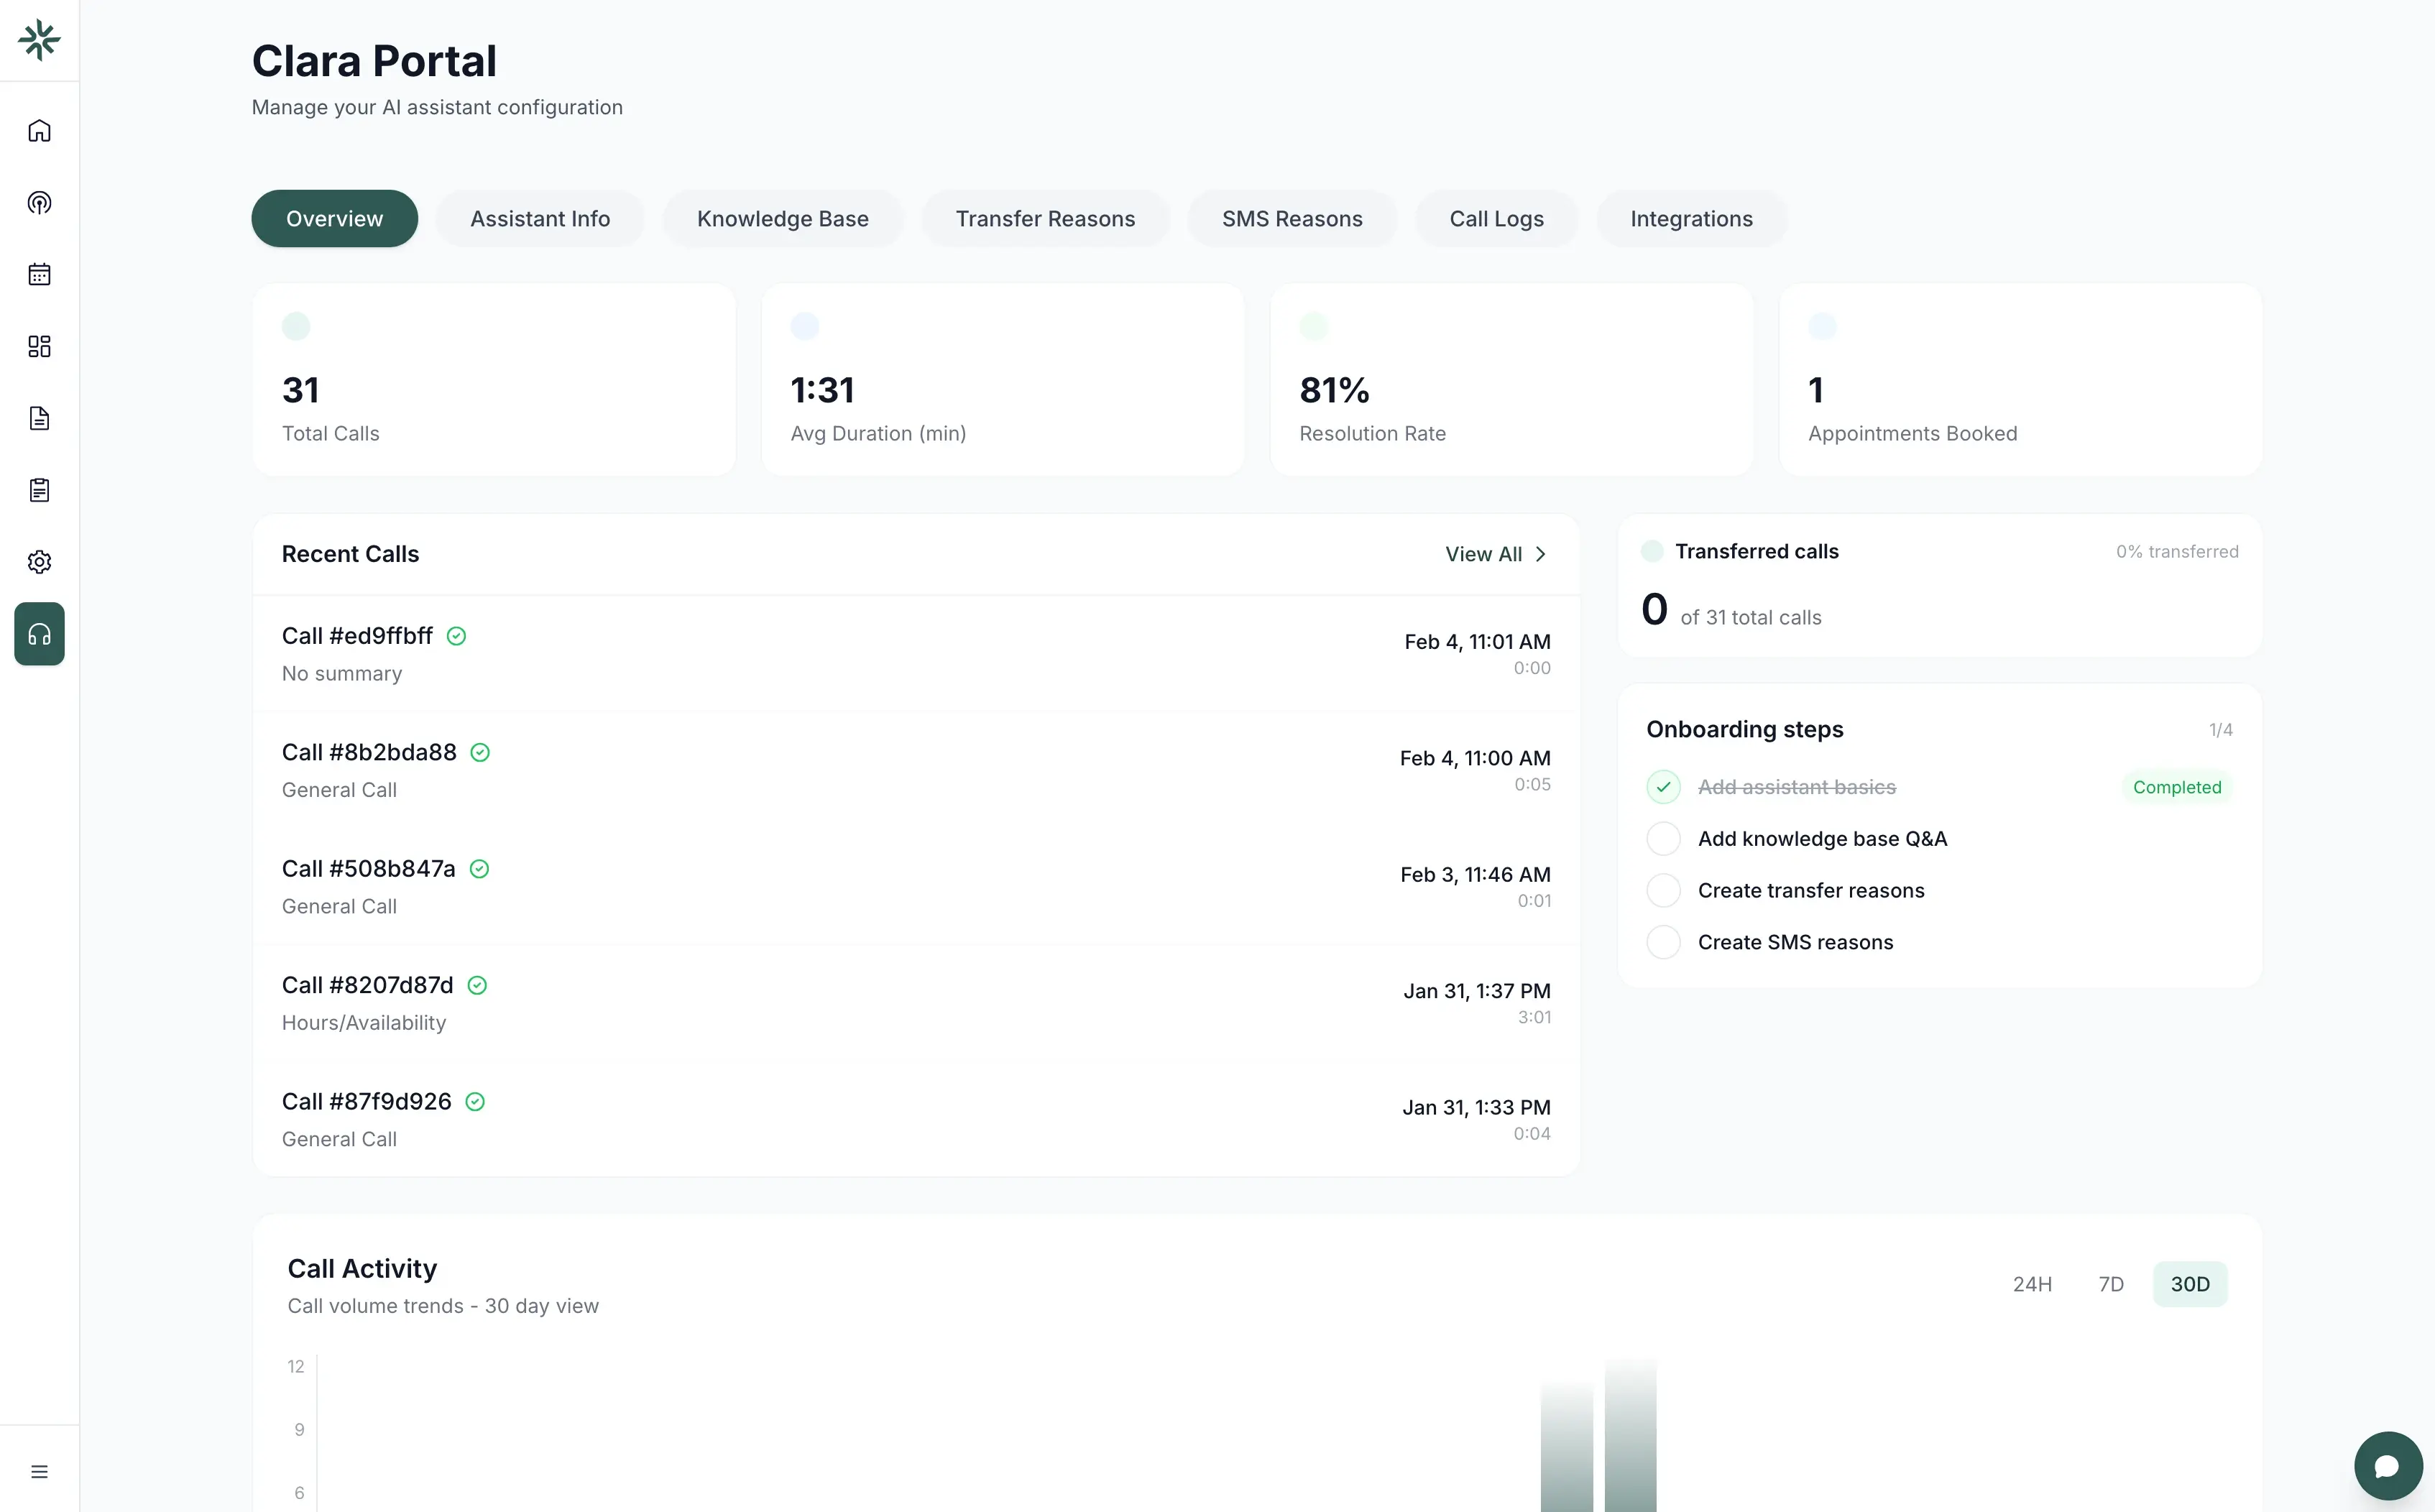
Task: Select the 7D call activity range
Action: [2111, 1284]
